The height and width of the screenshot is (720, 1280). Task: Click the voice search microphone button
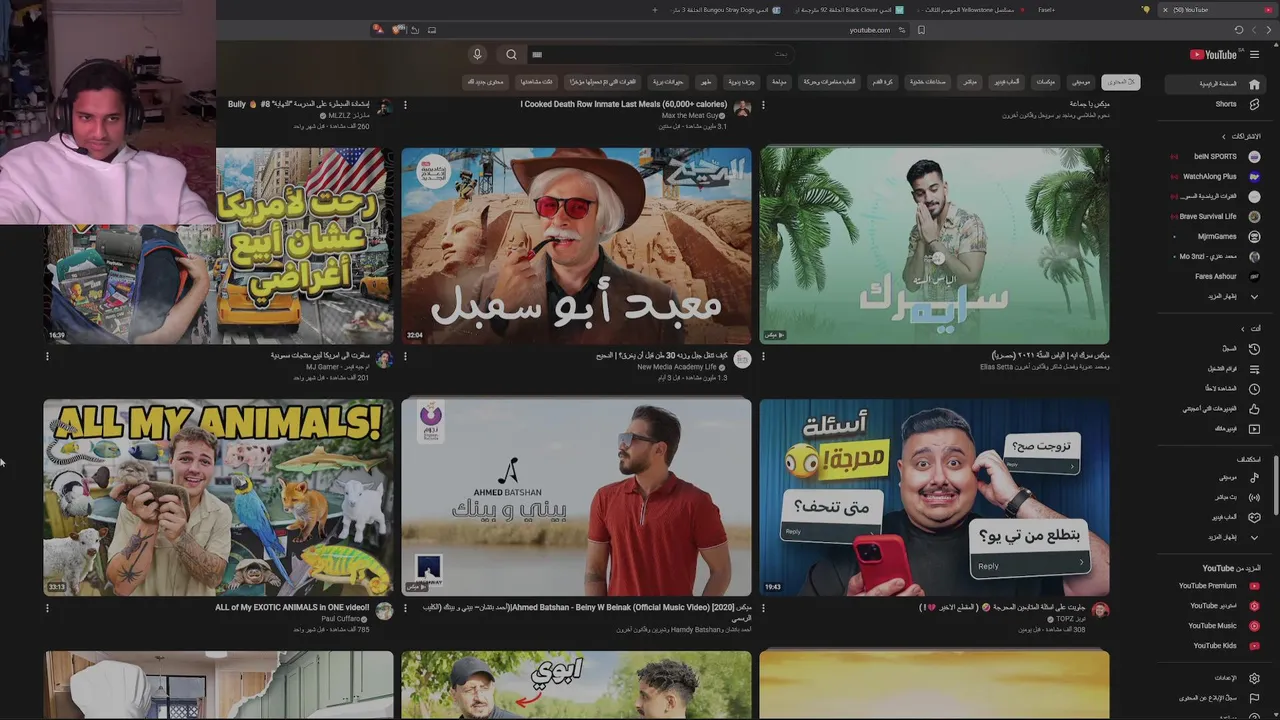coord(477,55)
